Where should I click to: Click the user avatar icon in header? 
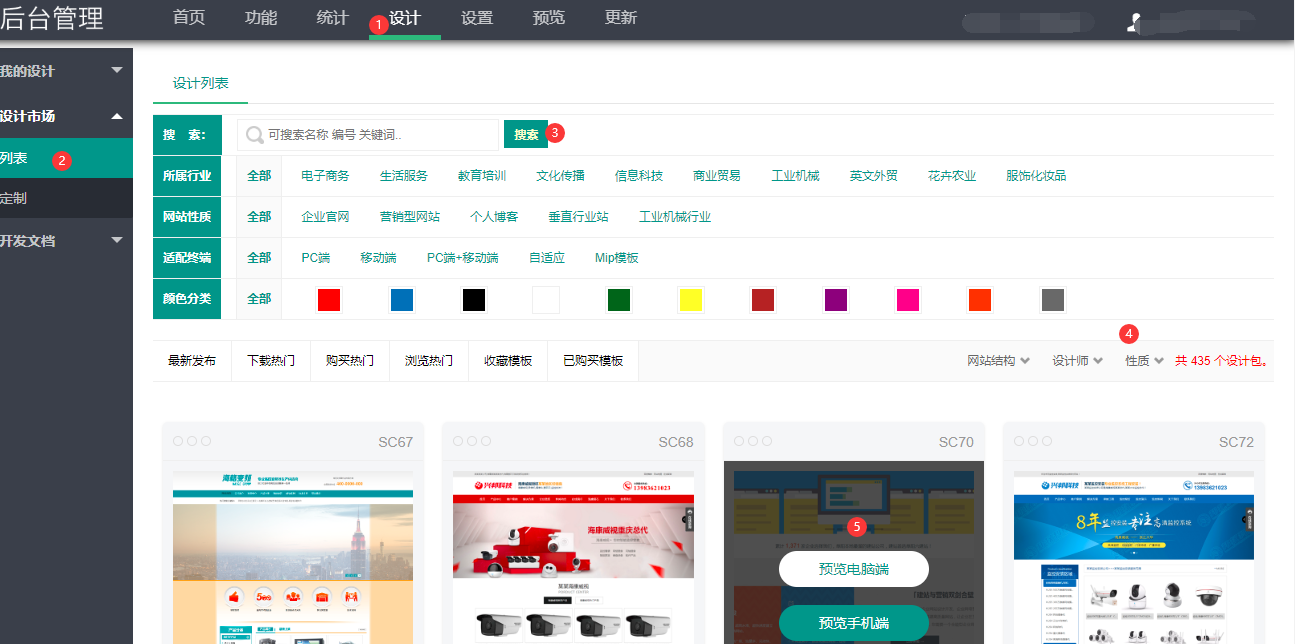click(1134, 23)
